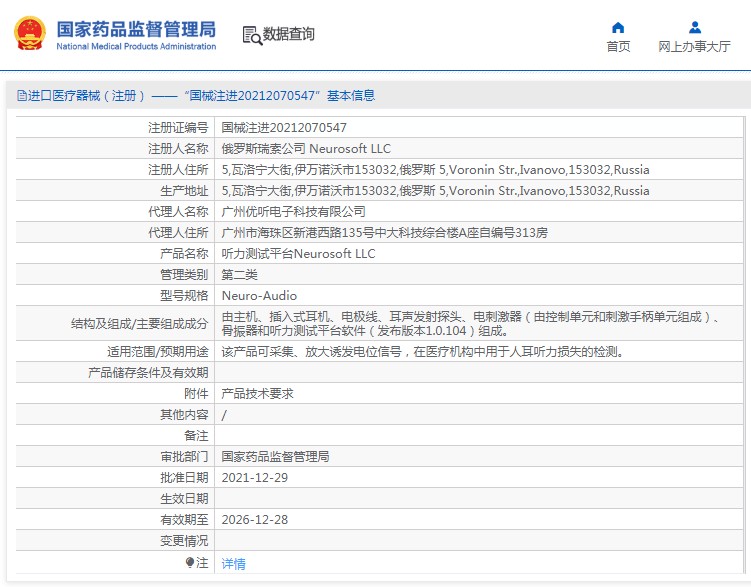Screen dimensions: 751x587
Task: Click registrant name 俄罗斯瑞索公司 Neurosoft LLC
Action: (x=306, y=149)
